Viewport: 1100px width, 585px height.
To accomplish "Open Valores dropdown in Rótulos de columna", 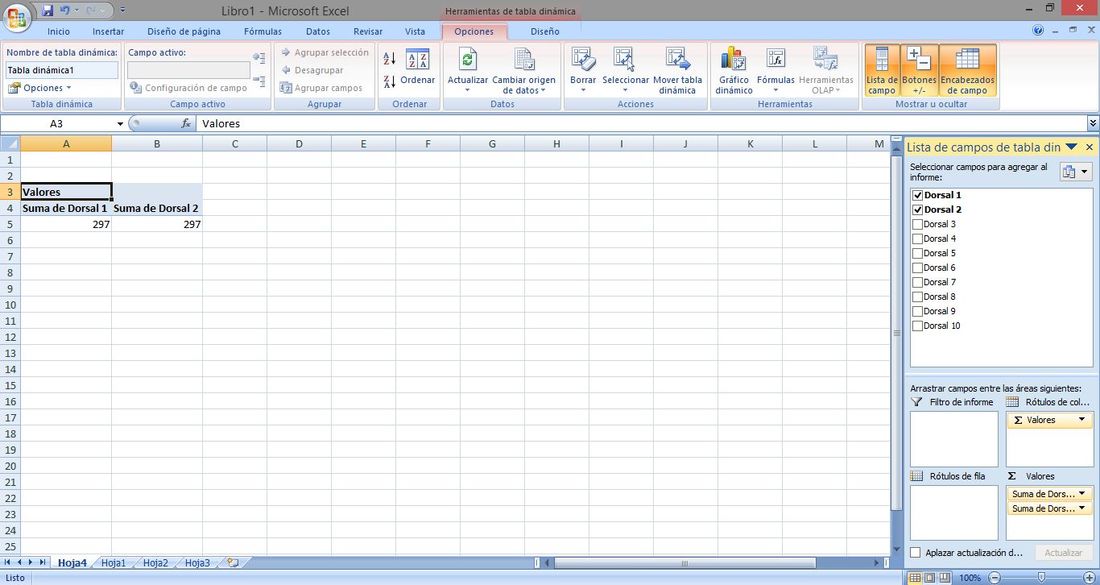I will click(x=1082, y=419).
